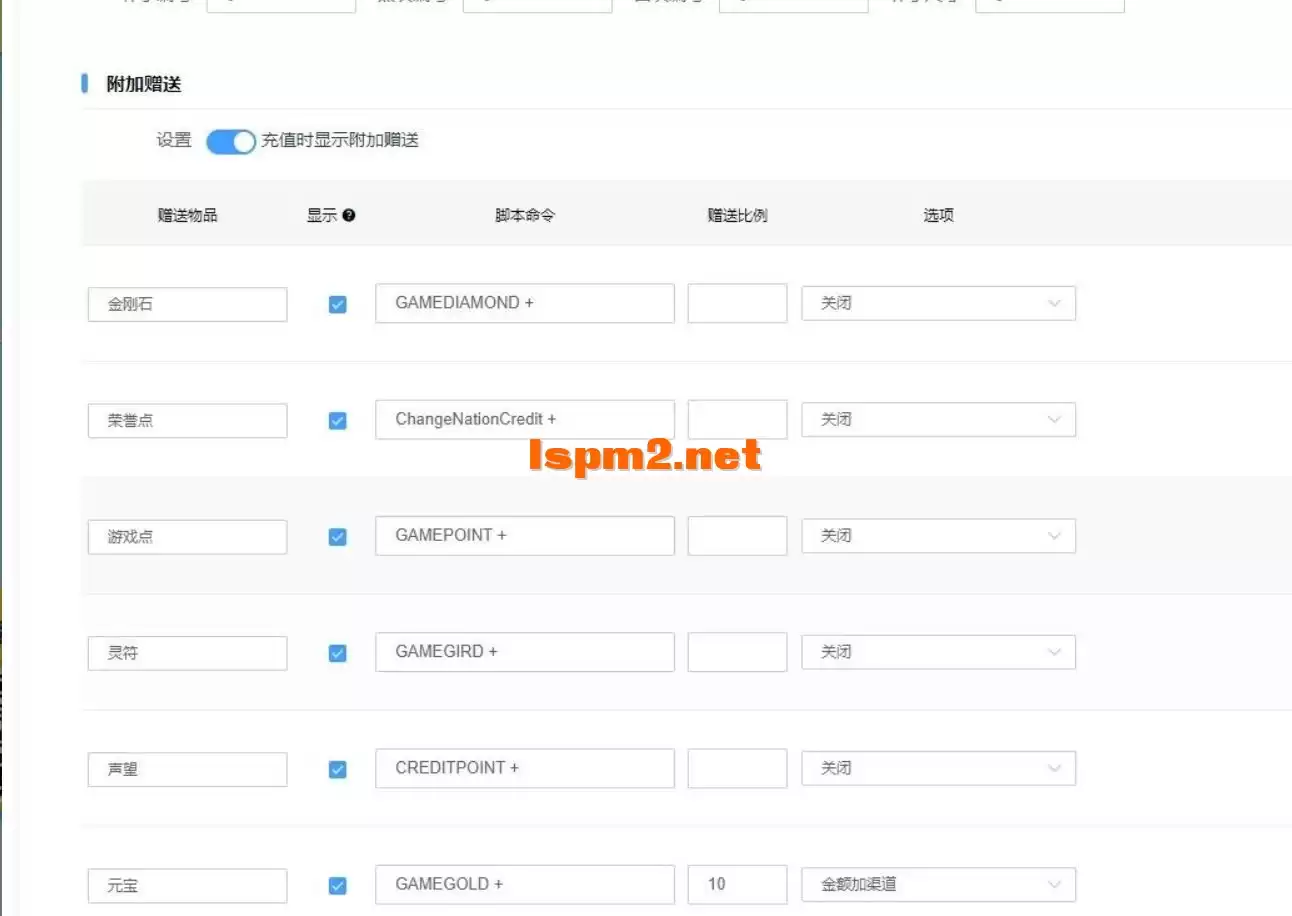Click the GAMEGOLD + script command field
This screenshot has height=916, width=1292.
[525, 884]
